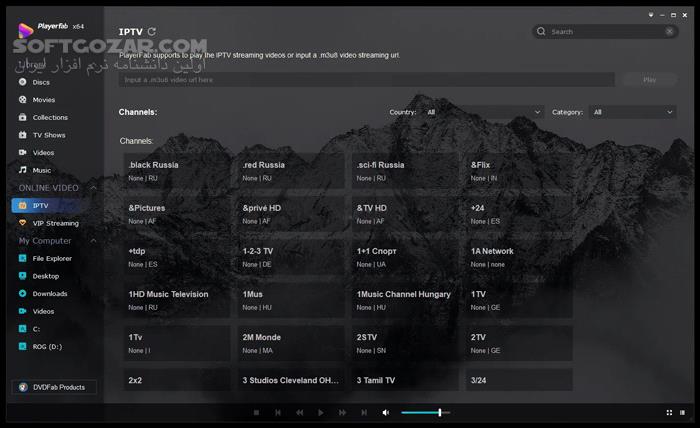Select the 3/24 channel tile
The width and height of the screenshot is (700, 428).
point(519,380)
